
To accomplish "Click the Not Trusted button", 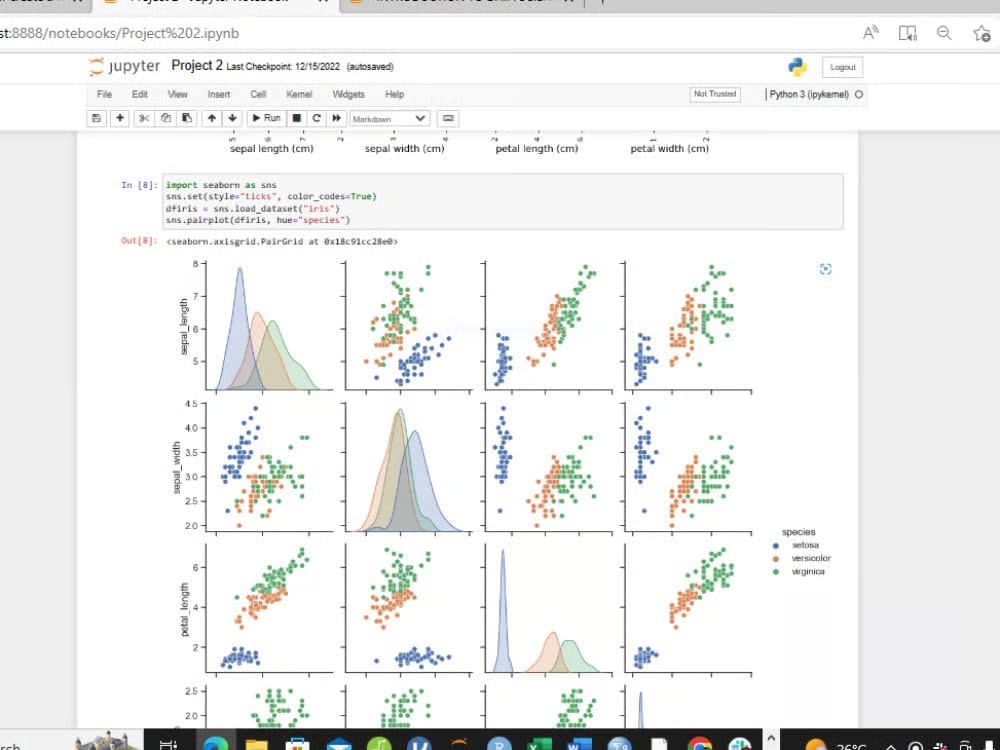I will 715,94.
